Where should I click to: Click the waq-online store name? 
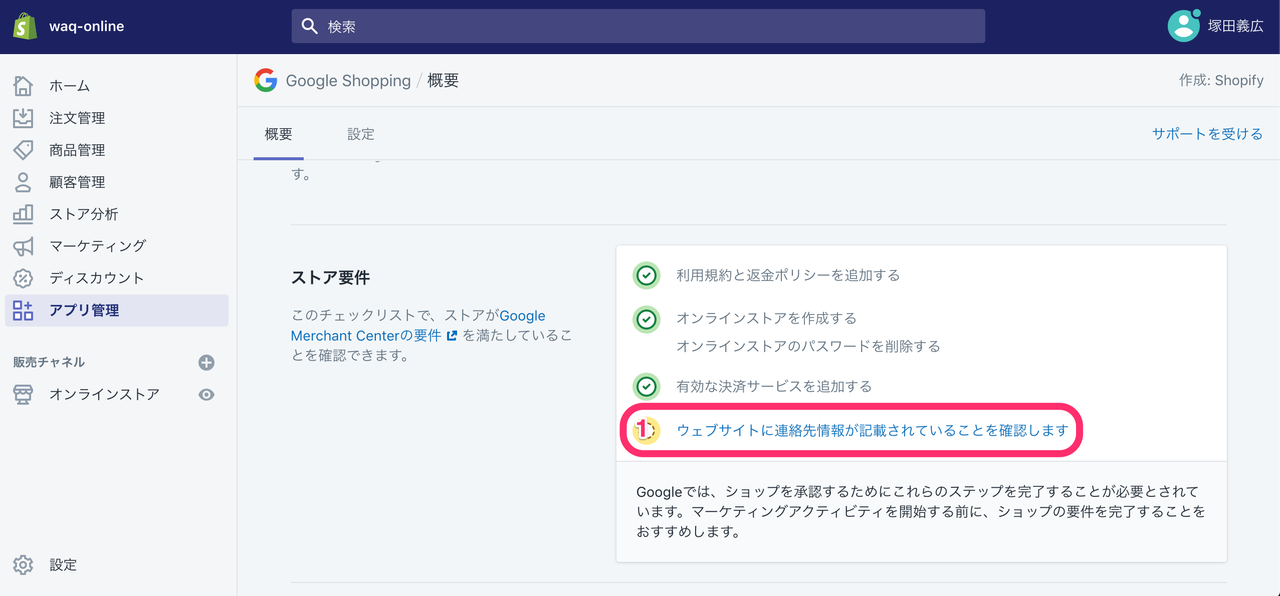click(x=87, y=26)
